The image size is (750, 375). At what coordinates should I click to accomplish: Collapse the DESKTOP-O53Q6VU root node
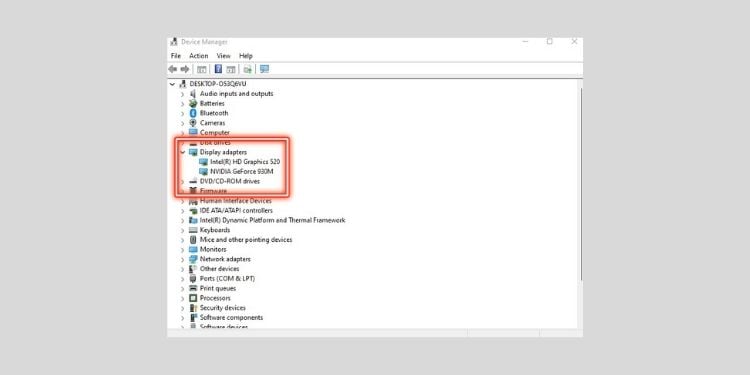click(172, 84)
